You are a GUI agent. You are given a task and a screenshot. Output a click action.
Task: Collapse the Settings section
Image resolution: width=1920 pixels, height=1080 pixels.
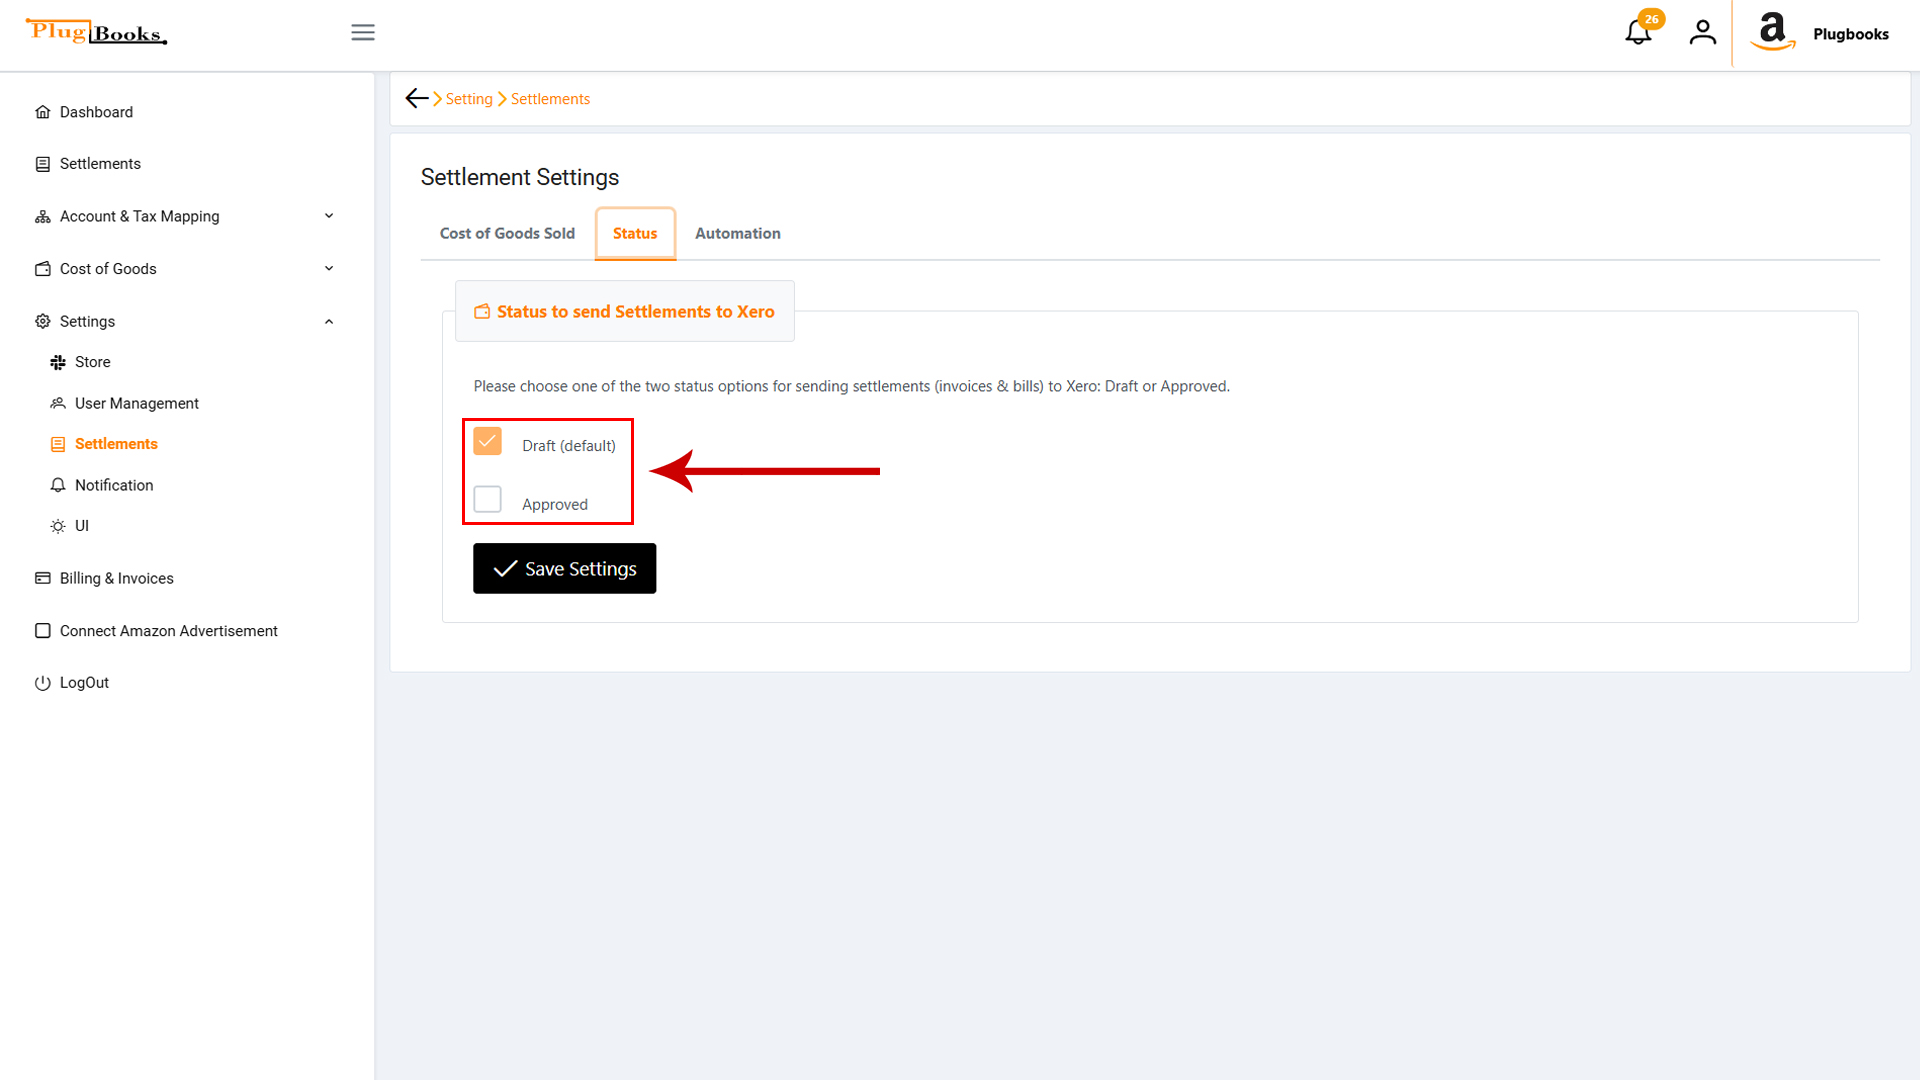[x=329, y=321]
